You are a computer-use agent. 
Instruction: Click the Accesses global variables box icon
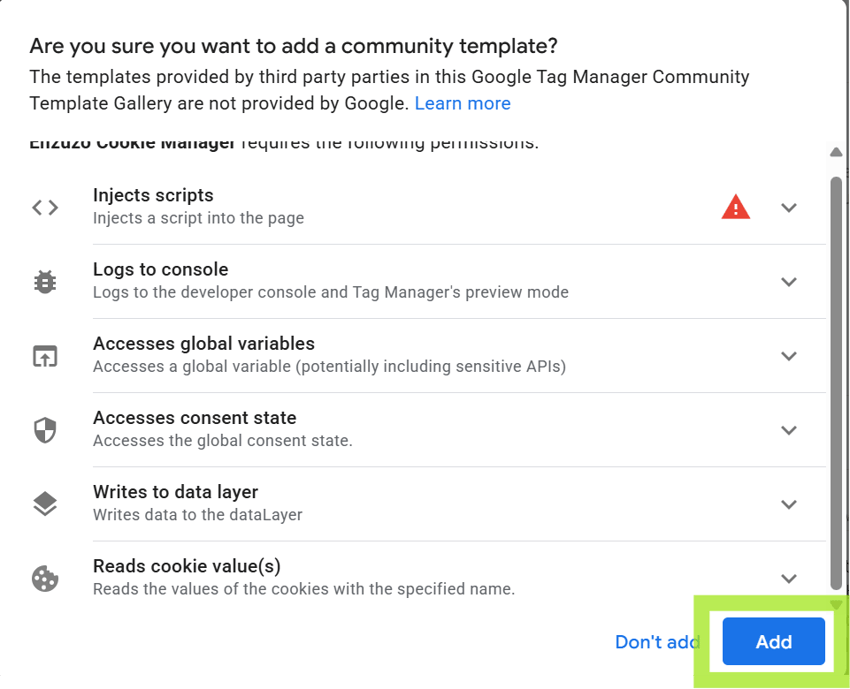click(x=44, y=355)
